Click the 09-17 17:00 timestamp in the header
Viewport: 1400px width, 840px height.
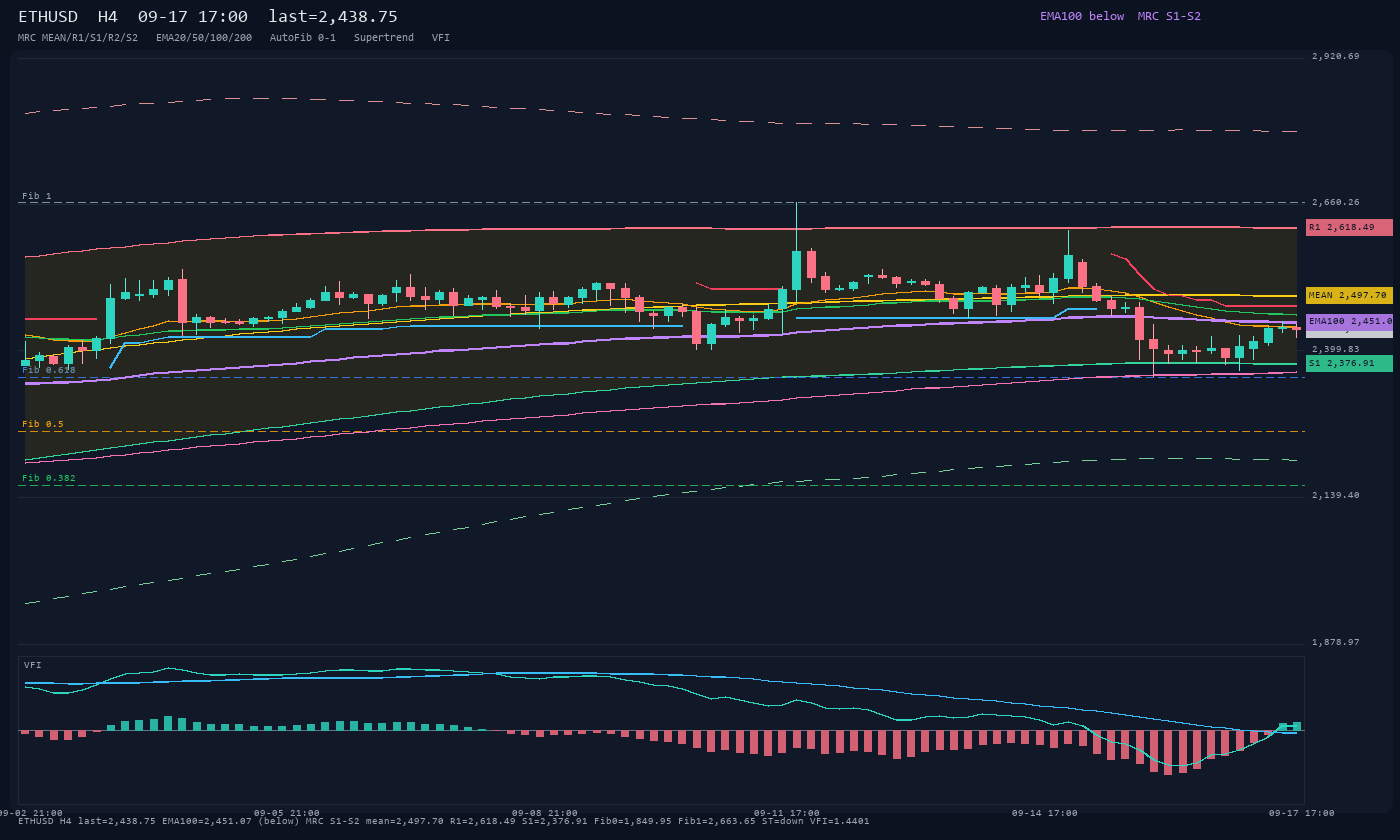pos(193,17)
